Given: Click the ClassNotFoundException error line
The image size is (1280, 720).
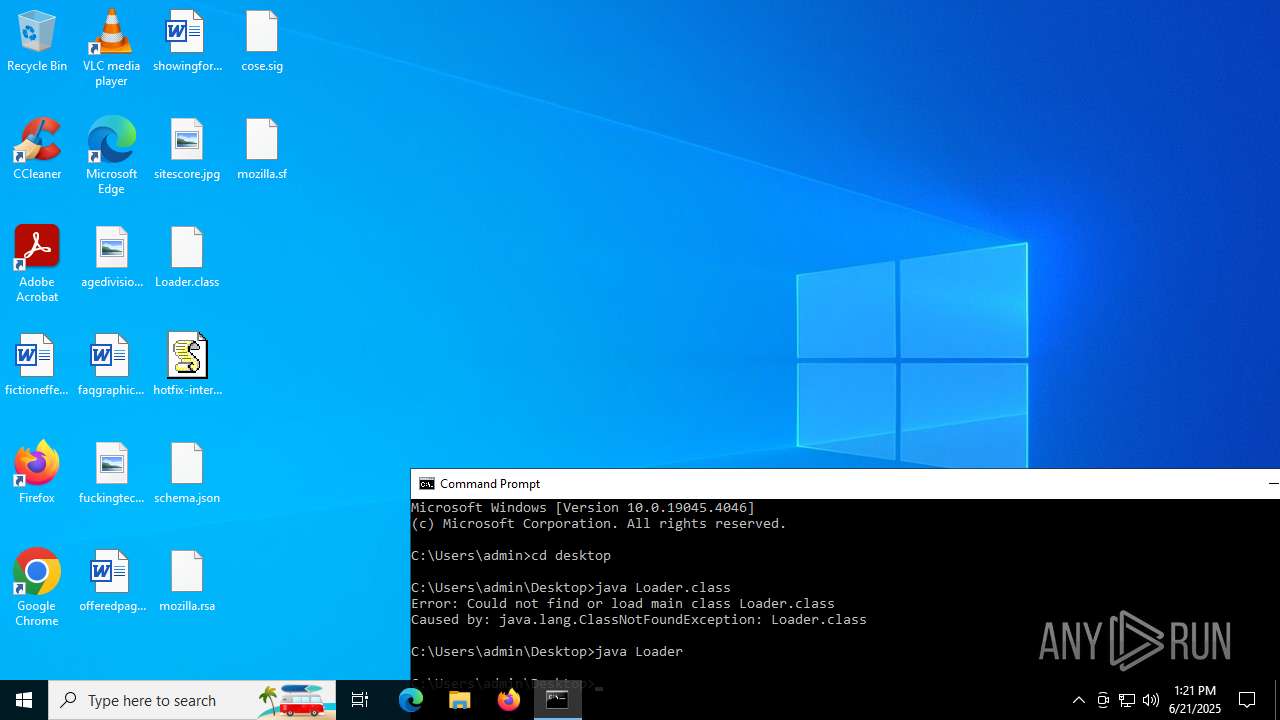Looking at the screenshot, I should [639, 620].
